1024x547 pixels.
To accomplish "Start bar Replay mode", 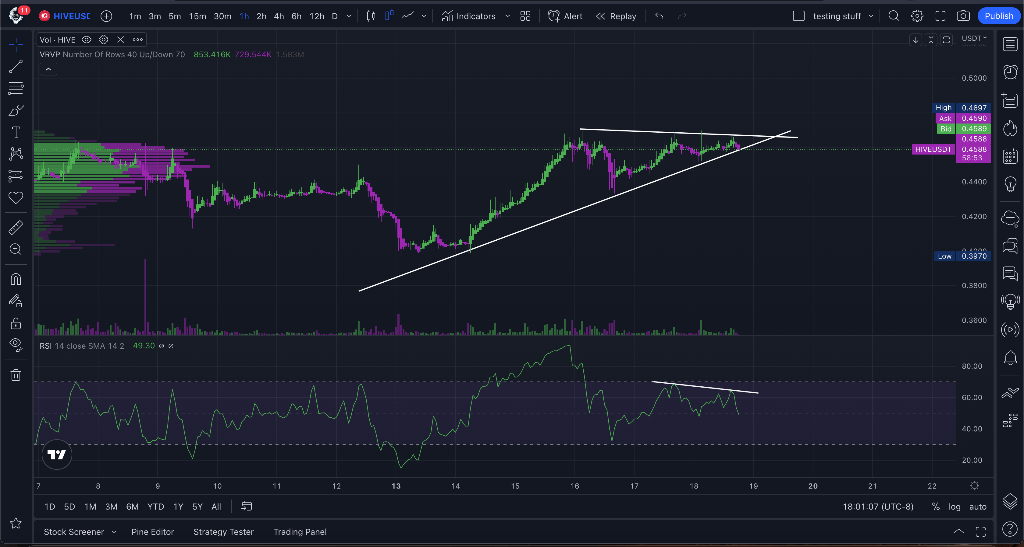I will pos(615,16).
